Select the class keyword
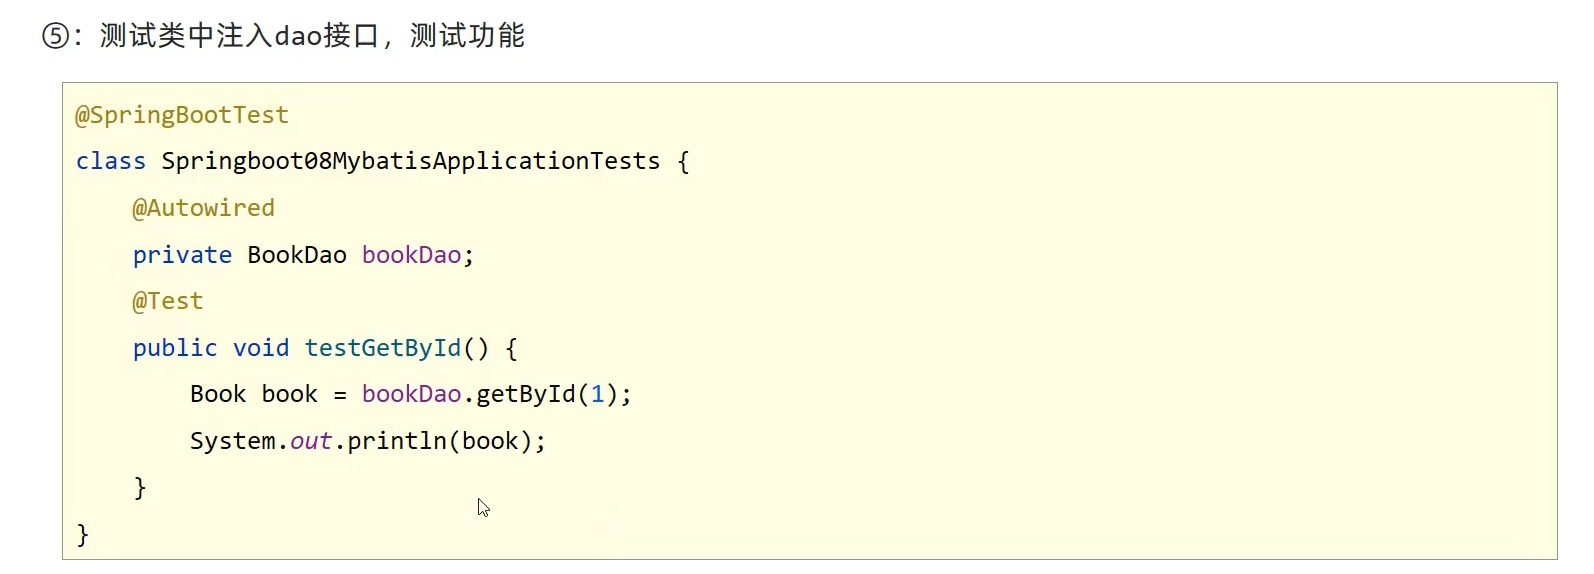The height and width of the screenshot is (574, 1594). coord(110,161)
